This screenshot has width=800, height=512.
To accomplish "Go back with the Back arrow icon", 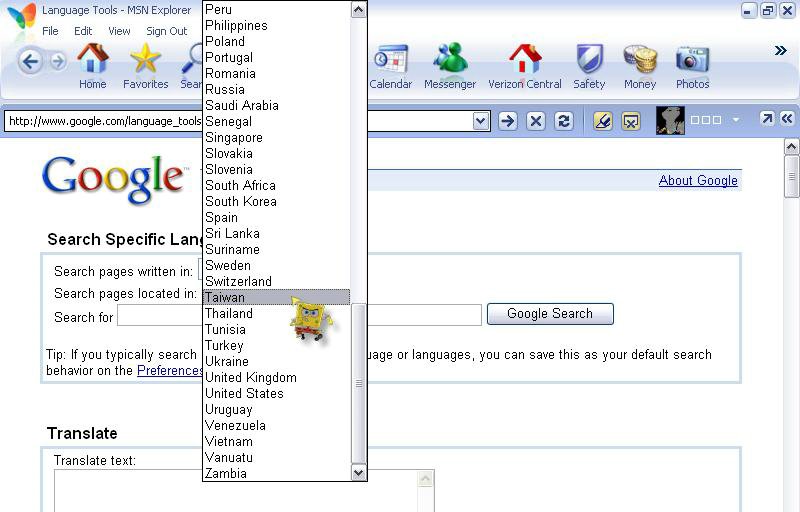I will (x=30, y=62).
